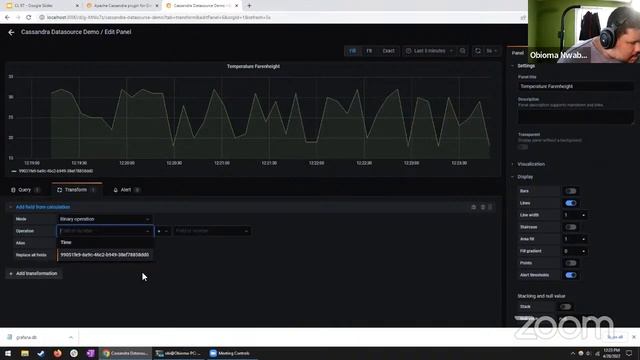
Task: Open the Windows Start menu
Action: pyautogui.click(x=8, y=353)
